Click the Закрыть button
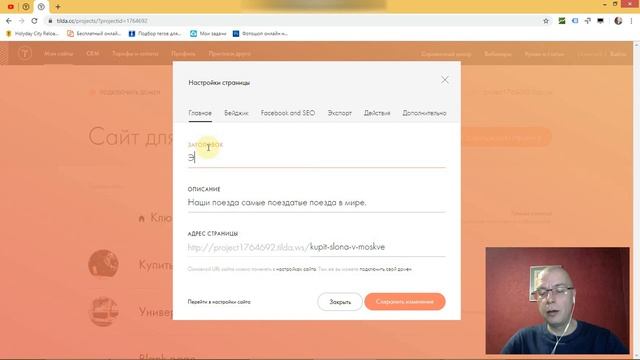 pos(340,302)
